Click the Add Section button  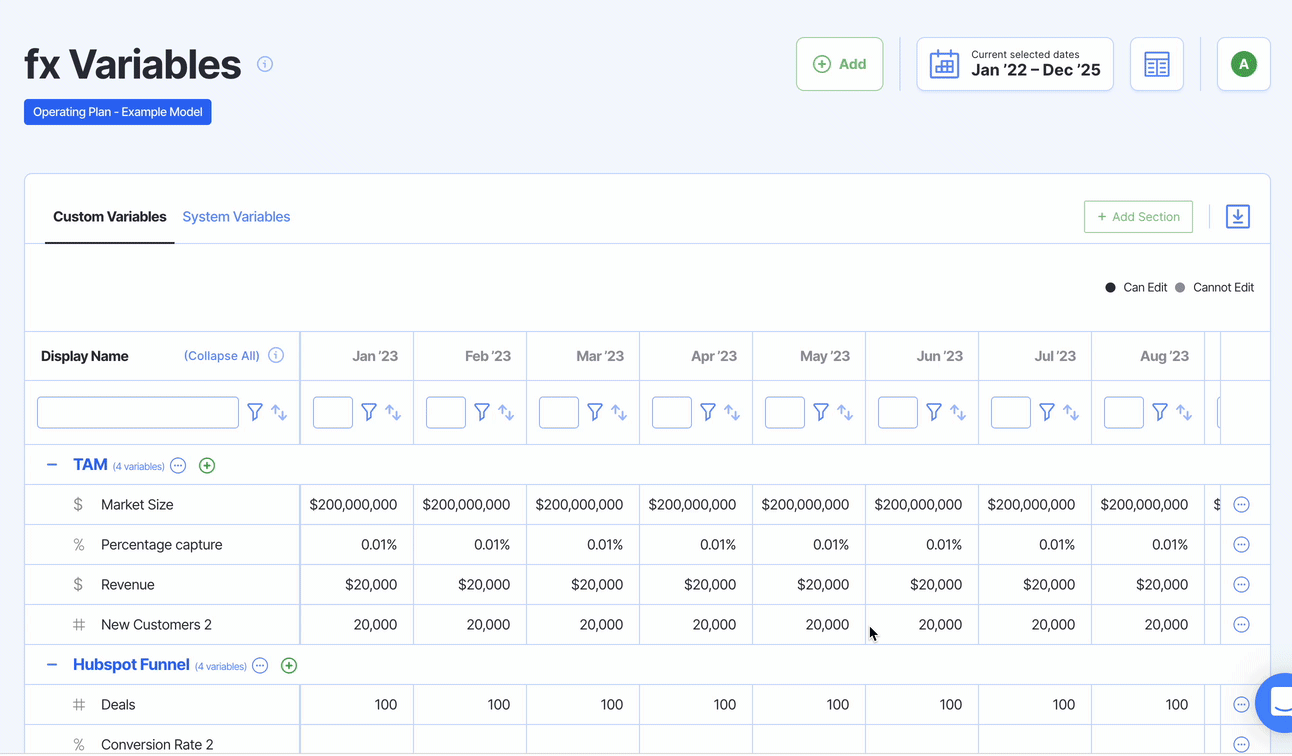click(x=1138, y=217)
